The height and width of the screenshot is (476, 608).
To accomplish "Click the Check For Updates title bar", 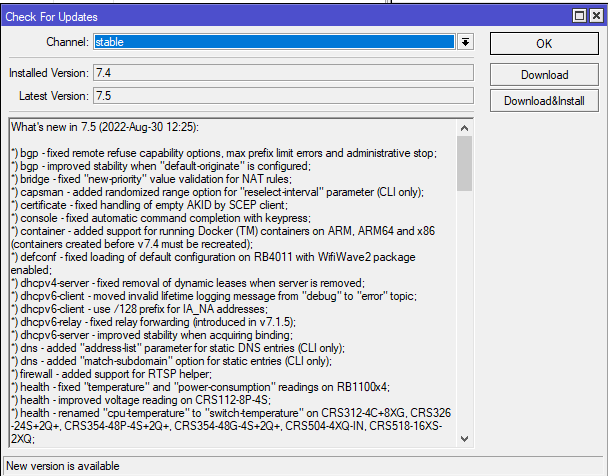I will tap(287, 16).
